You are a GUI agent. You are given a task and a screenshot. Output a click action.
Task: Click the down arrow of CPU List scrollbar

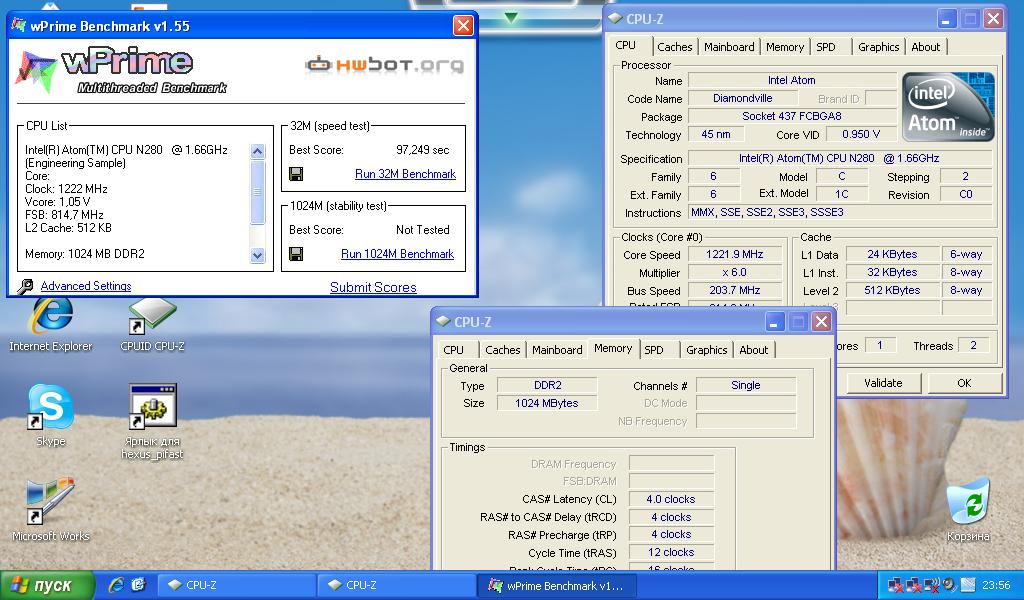[x=257, y=255]
